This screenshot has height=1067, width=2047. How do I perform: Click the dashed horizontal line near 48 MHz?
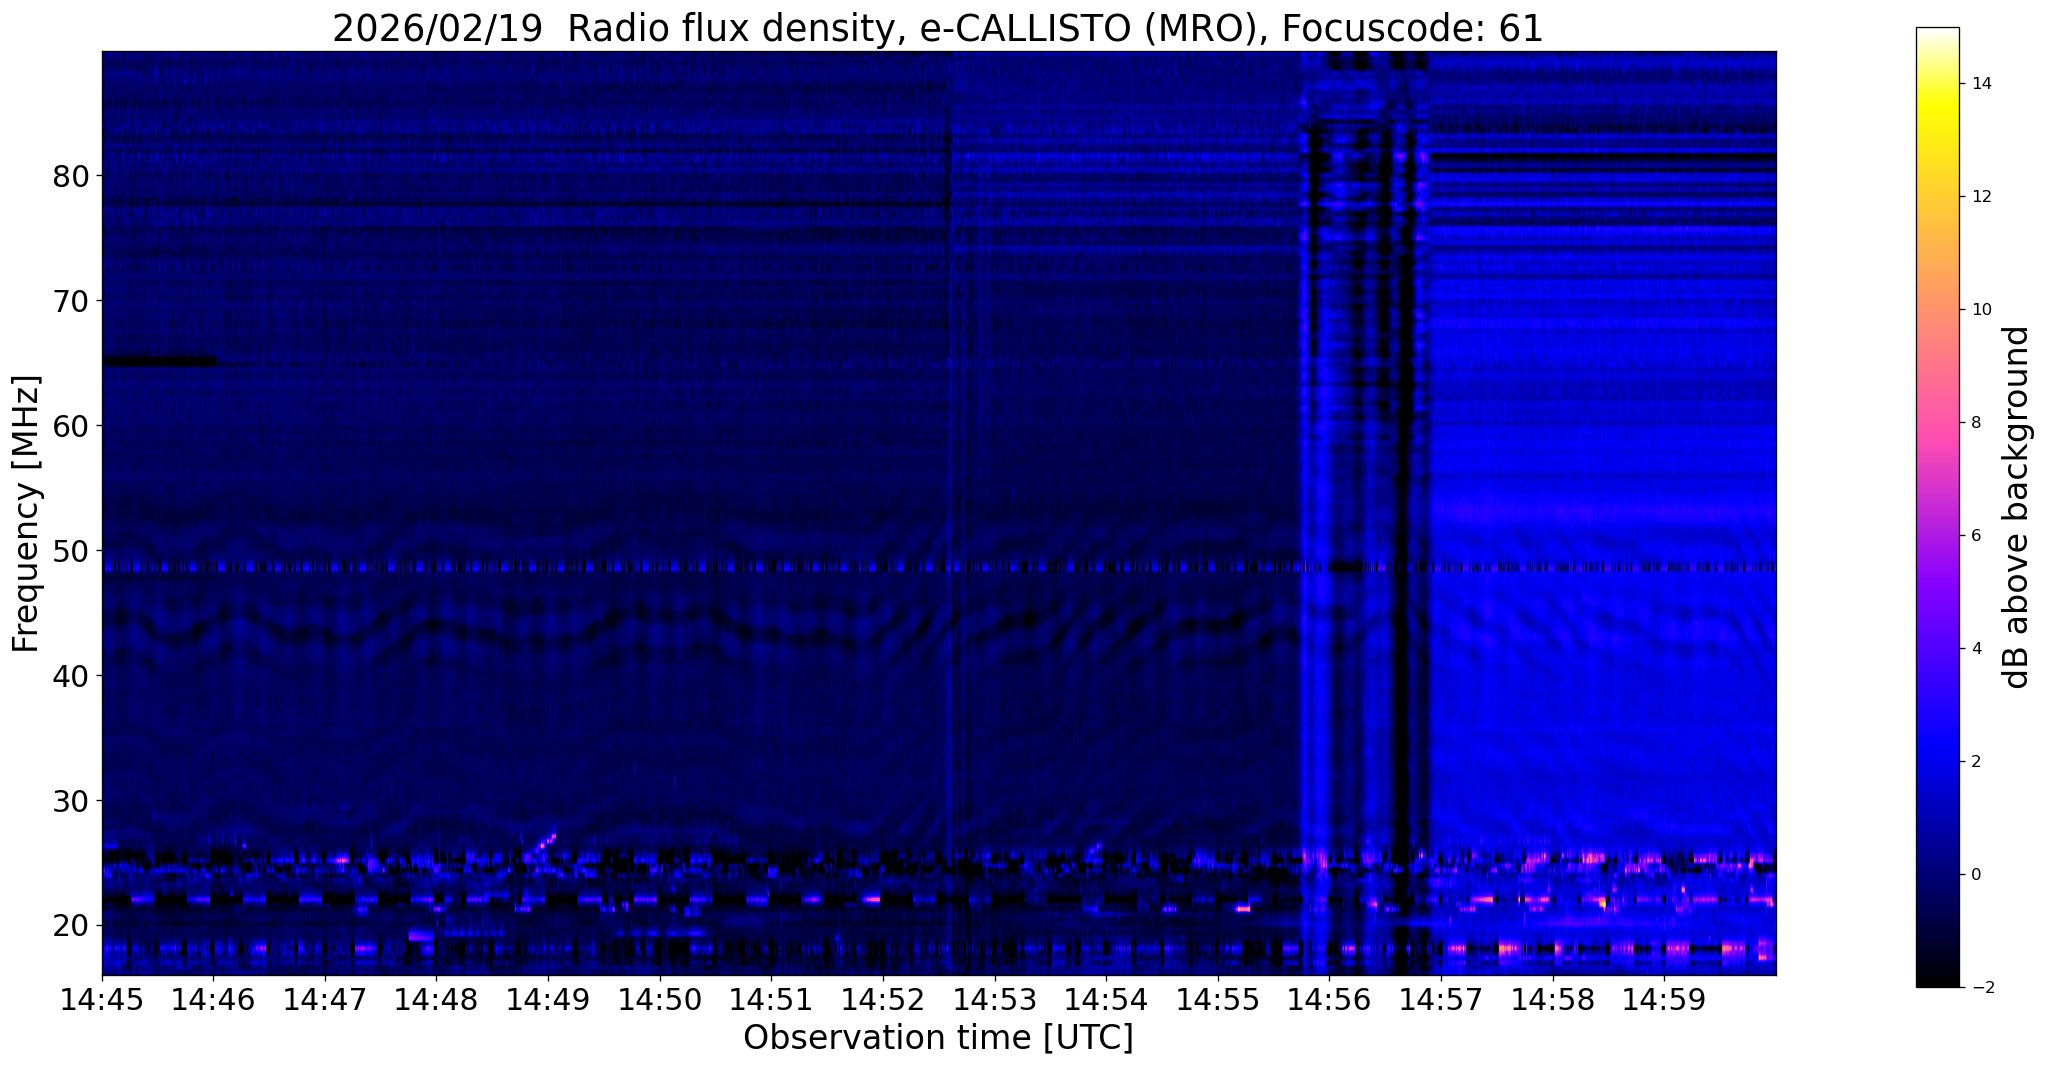coord(700,567)
